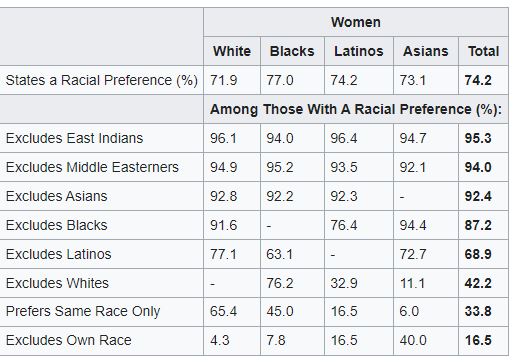Click the 40.0 Asians own race cell
520x363 pixels.
click(x=413, y=340)
